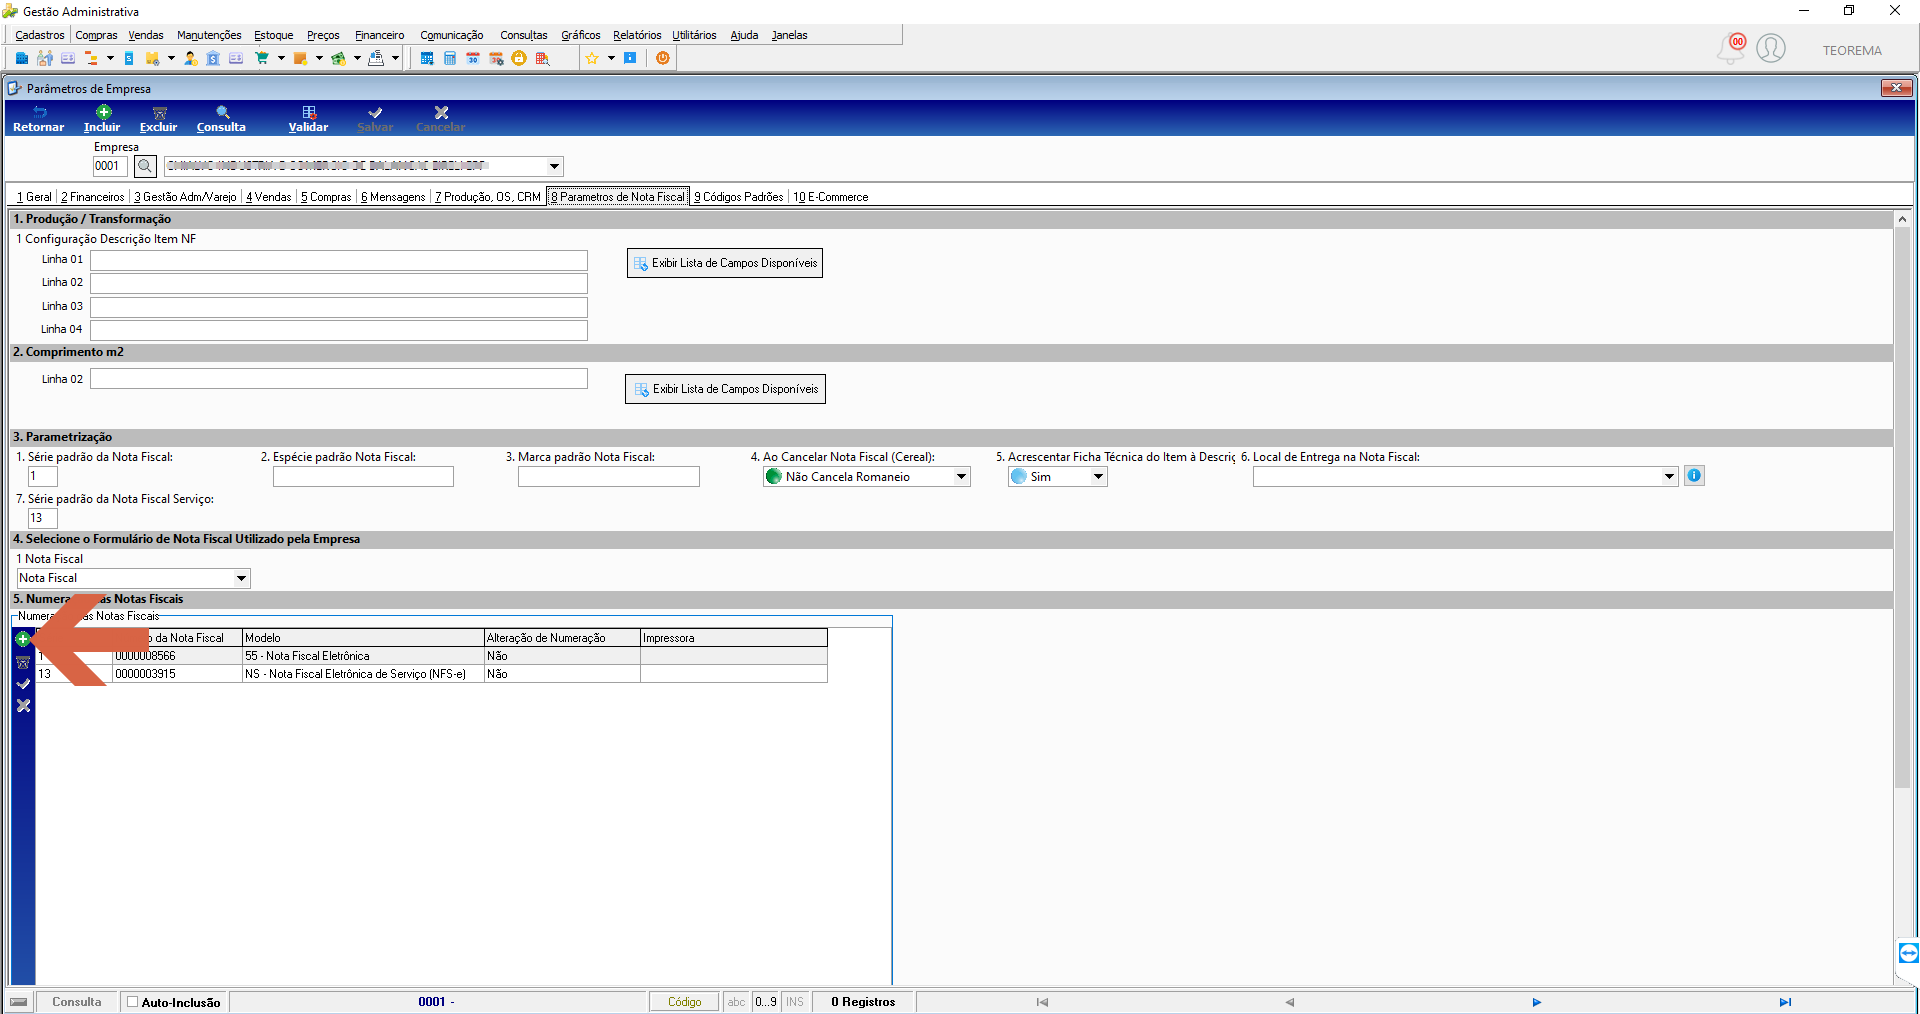Screen dimensions: 1920x1014
Task: Click first Exibir Lista de Campos Disponíveis
Action: coord(725,263)
